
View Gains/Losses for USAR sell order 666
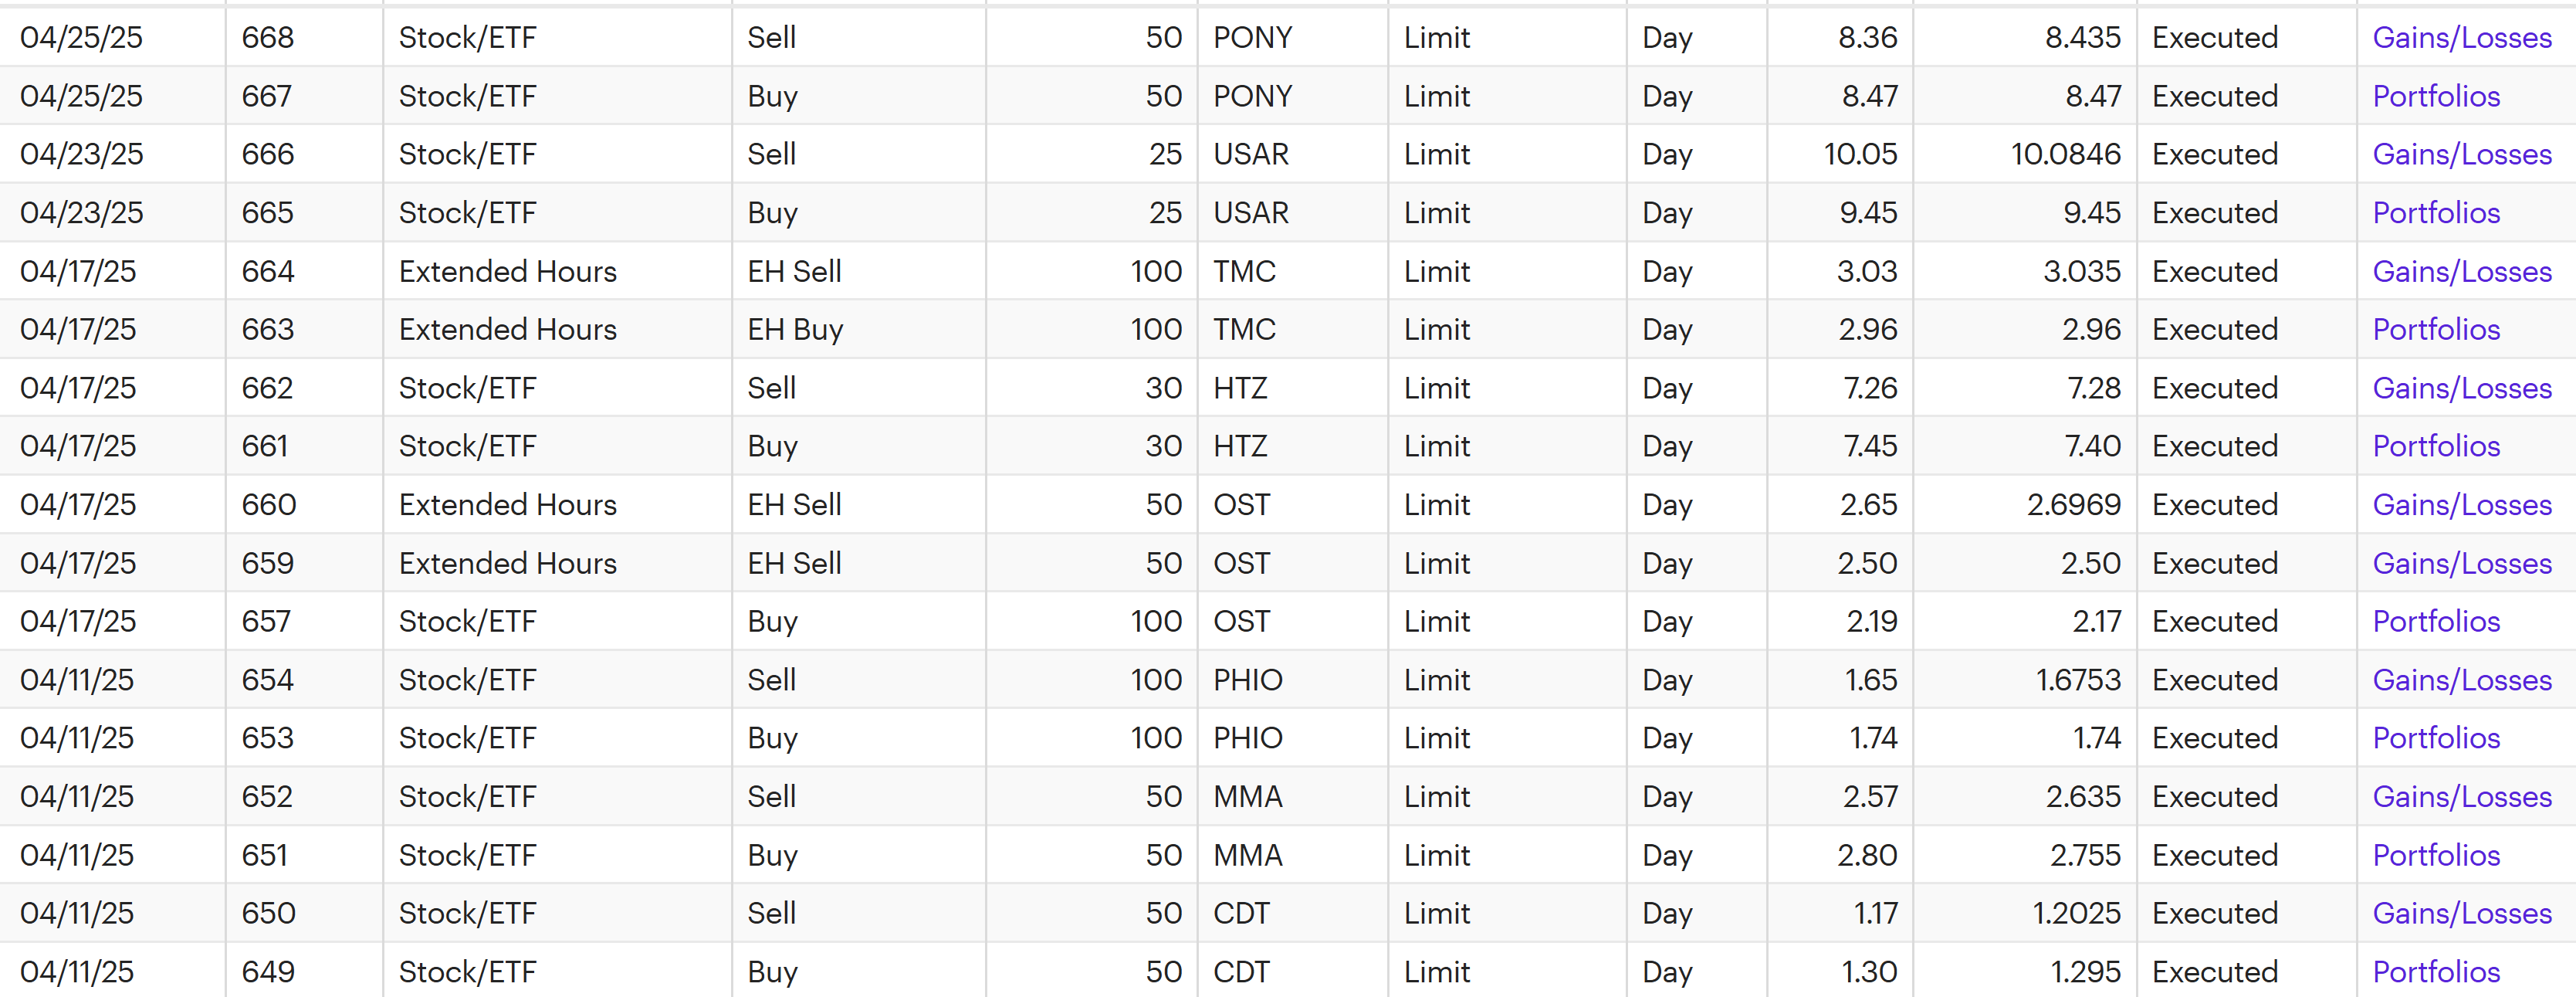[2461, 154]
